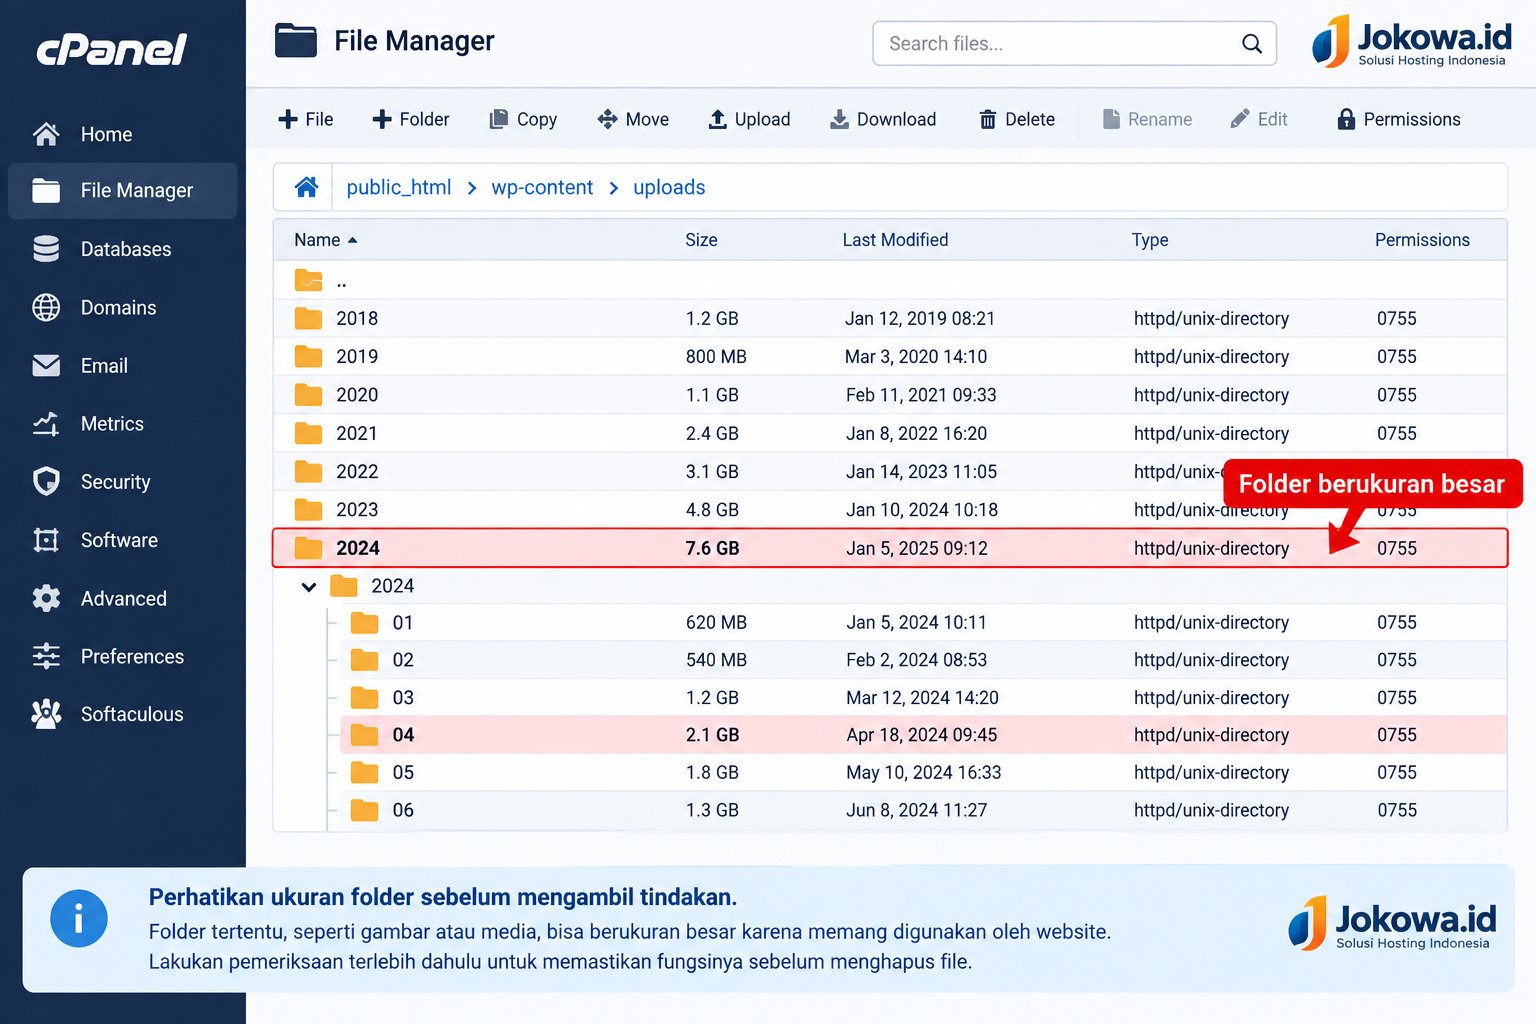This screenshot has height=1024, width=1536.
Task: Click the breadcrumb home icon
Action: point(306,187)
